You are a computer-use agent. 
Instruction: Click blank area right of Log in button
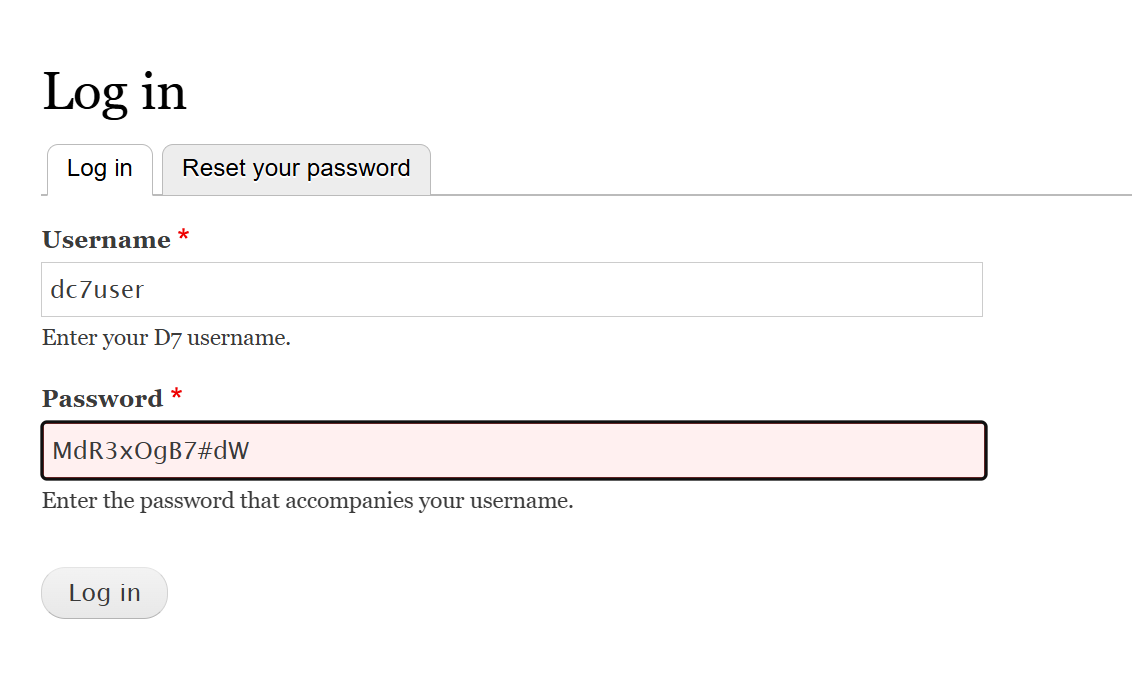click(500, 593)
